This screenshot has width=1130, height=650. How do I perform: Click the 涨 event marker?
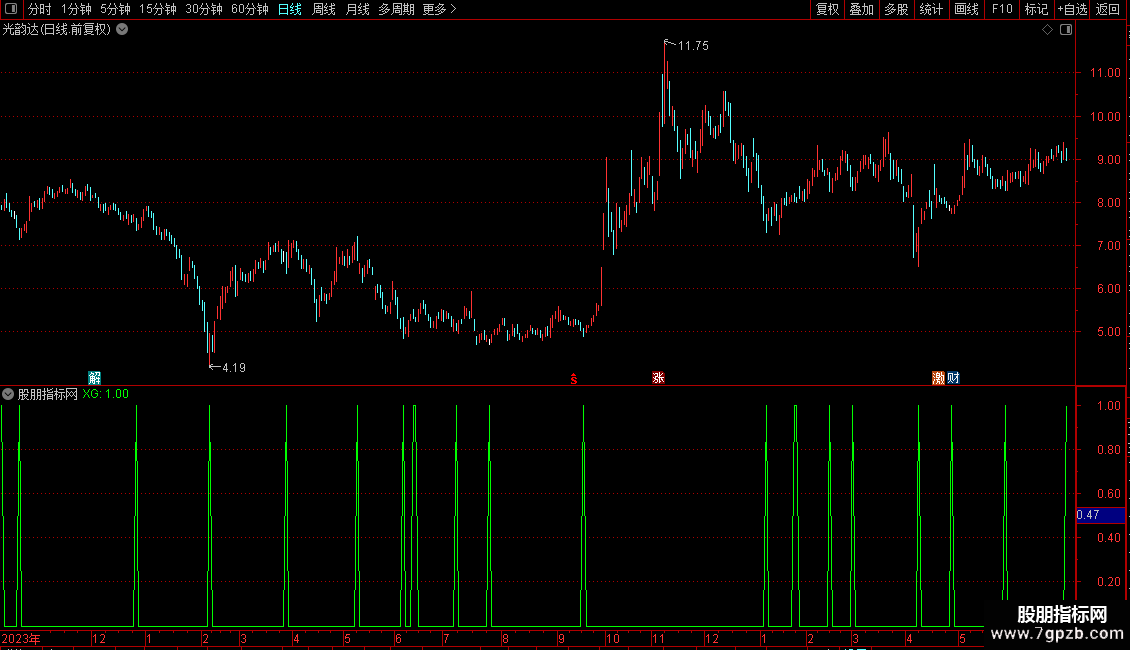coord(658,378)
